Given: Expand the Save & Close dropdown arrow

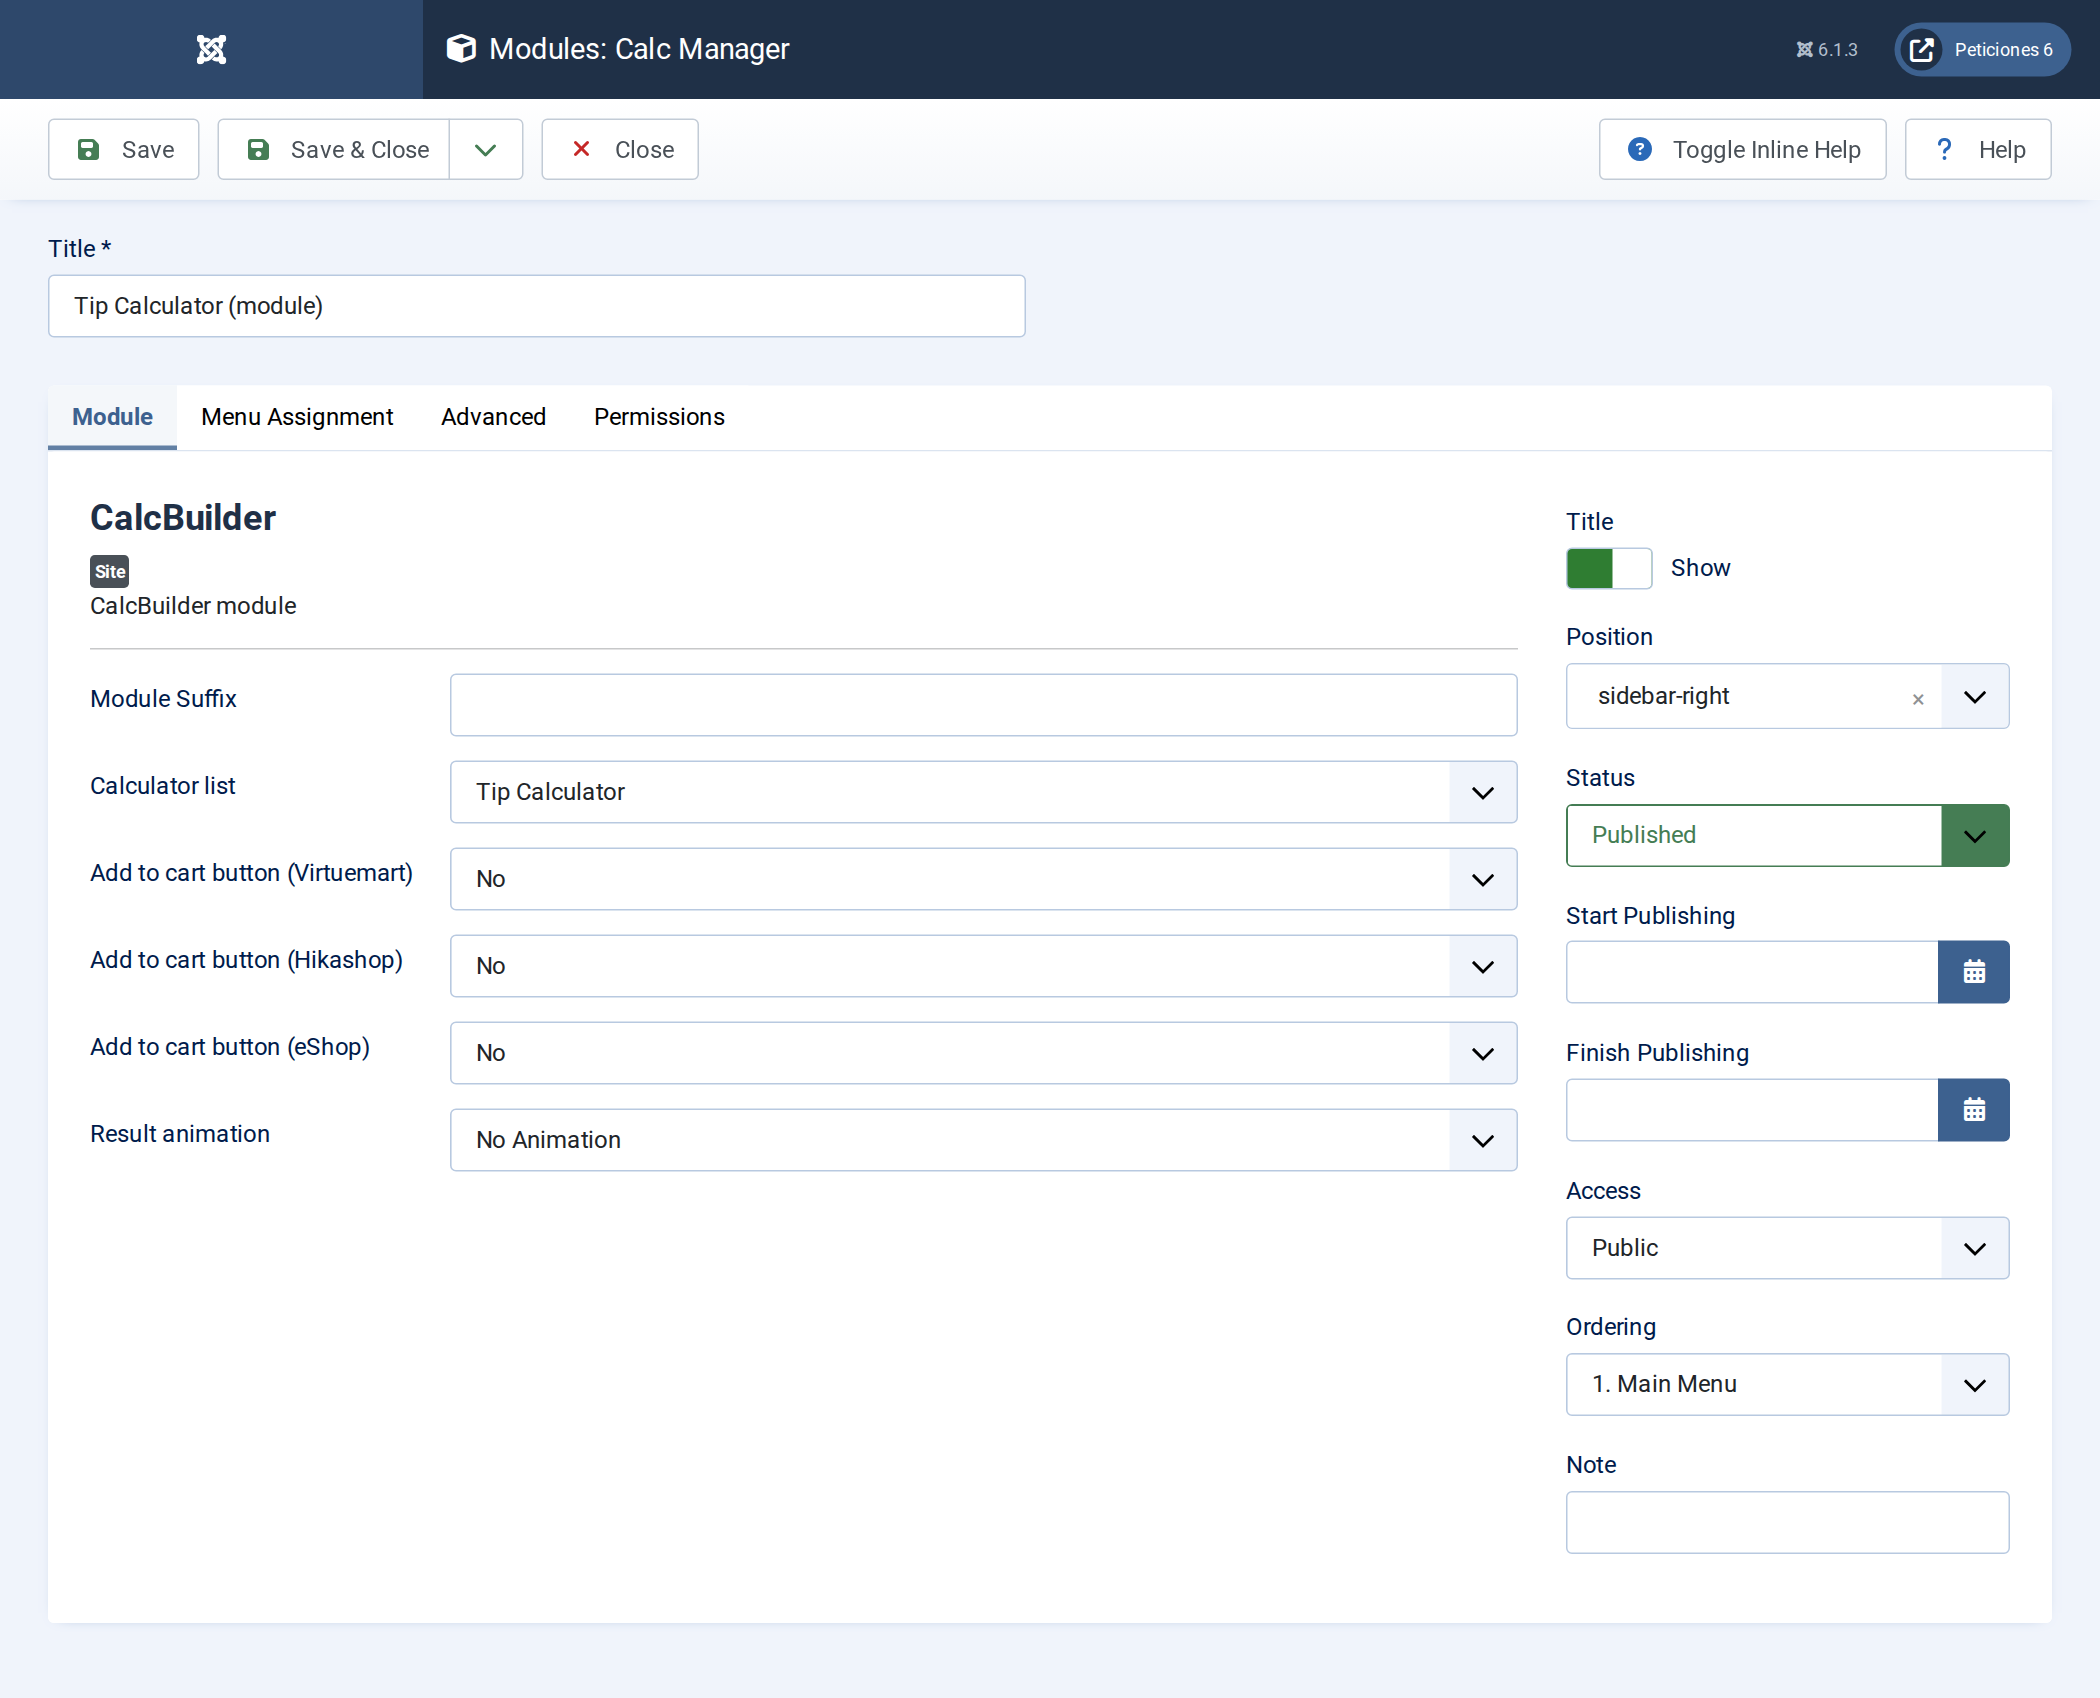Looking at the screenshot, I should click(486, 149).
